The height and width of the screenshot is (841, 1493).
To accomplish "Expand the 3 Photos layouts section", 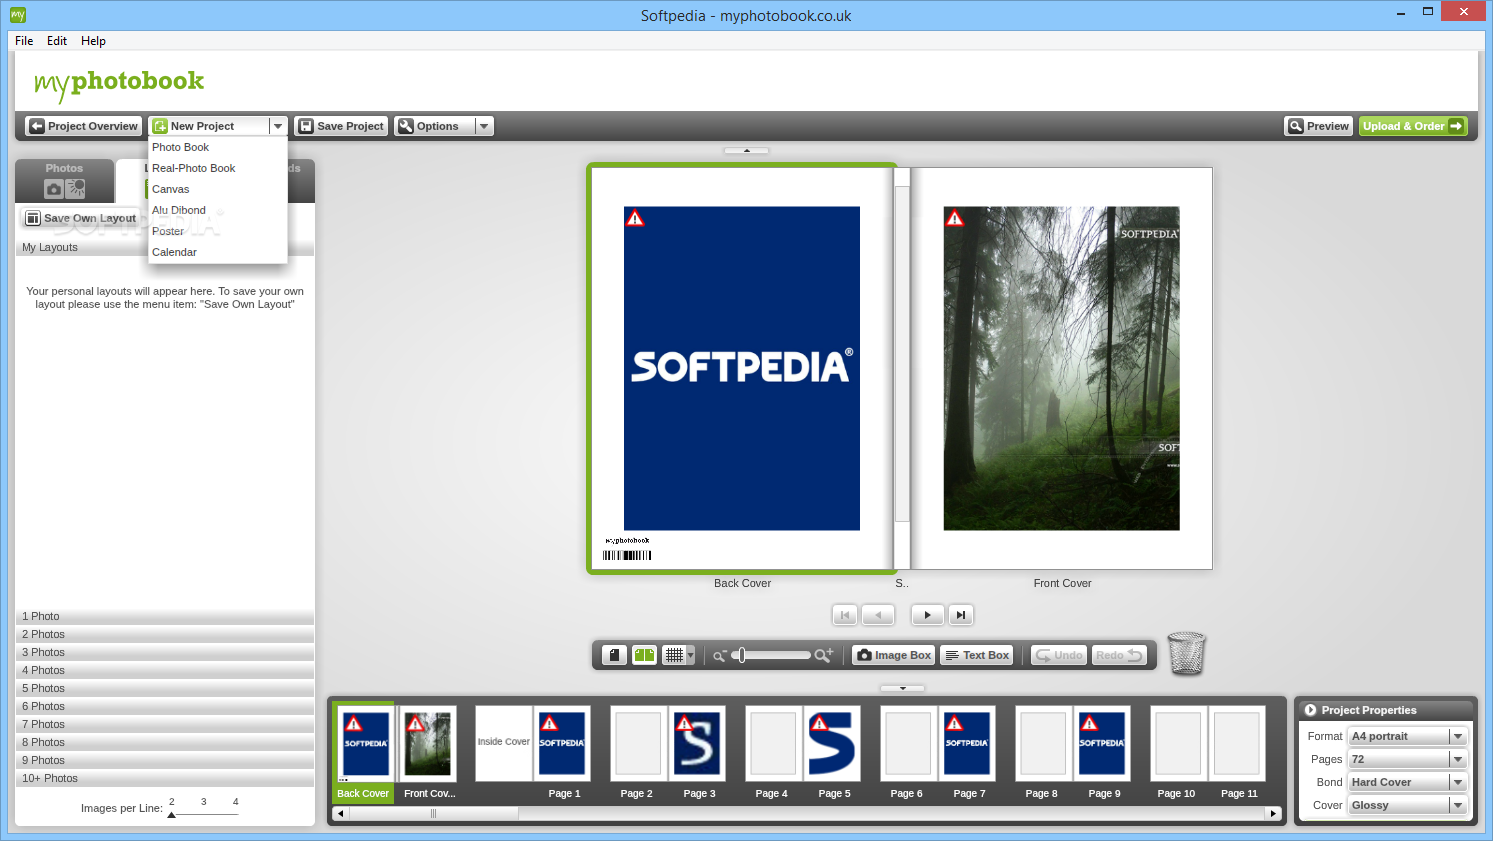I will pyautogui.click(x=165, y=652).
